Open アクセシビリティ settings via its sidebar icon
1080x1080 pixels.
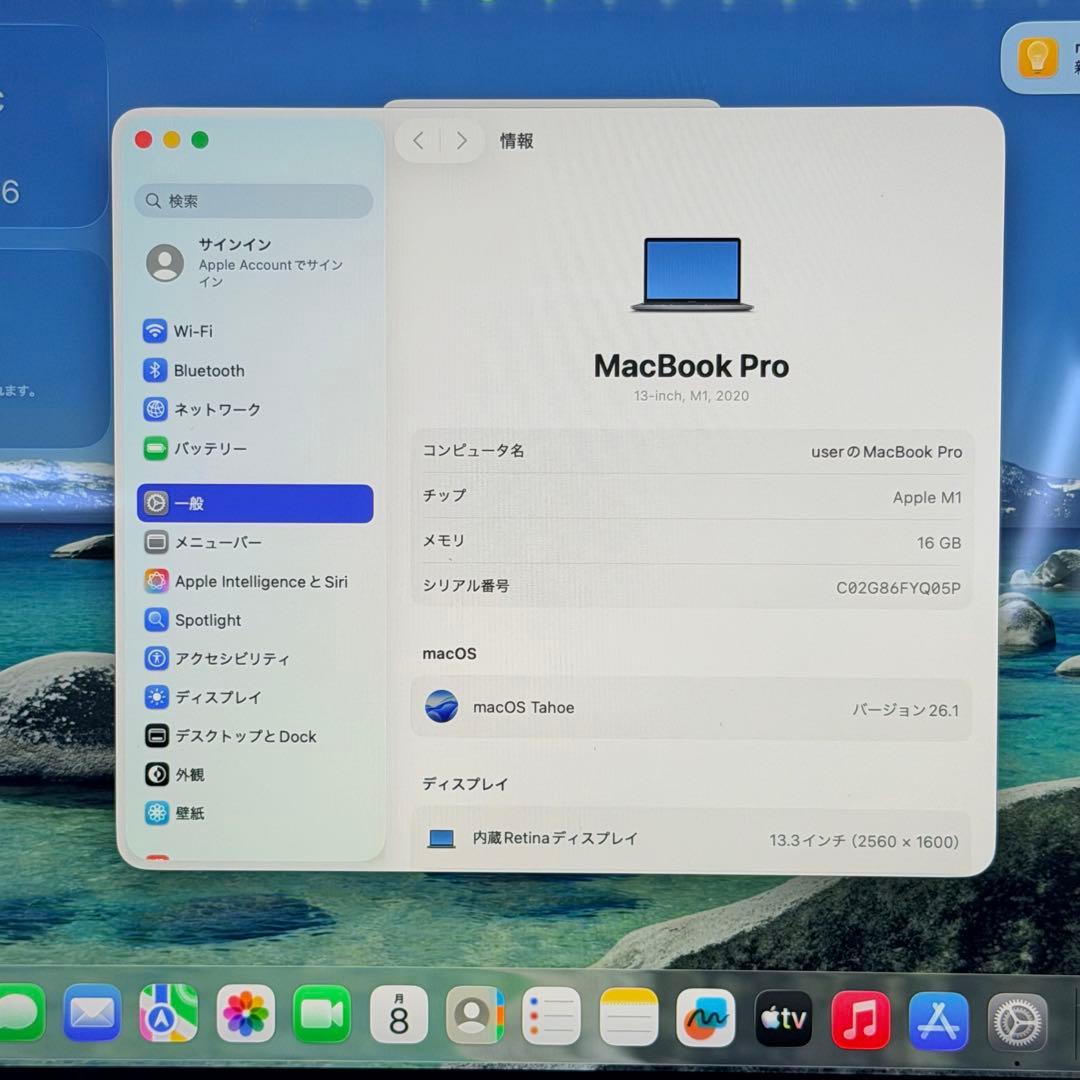[157, 658]
